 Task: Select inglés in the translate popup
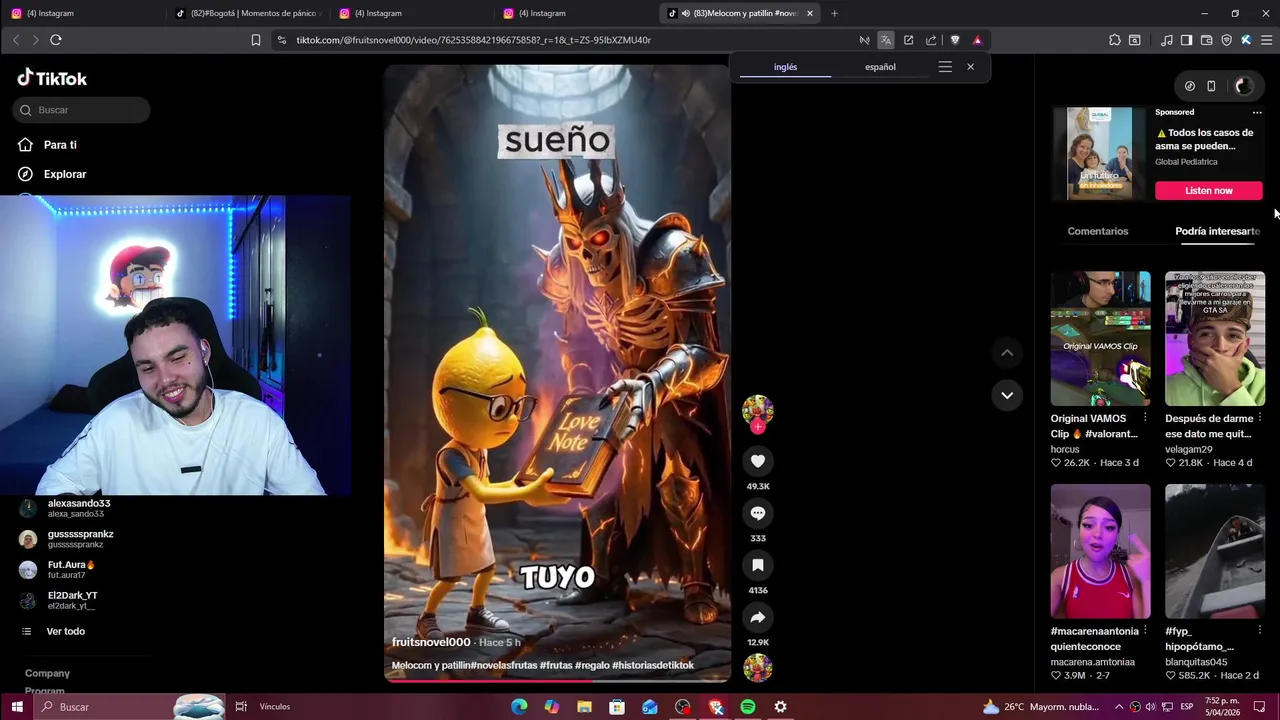785,67
